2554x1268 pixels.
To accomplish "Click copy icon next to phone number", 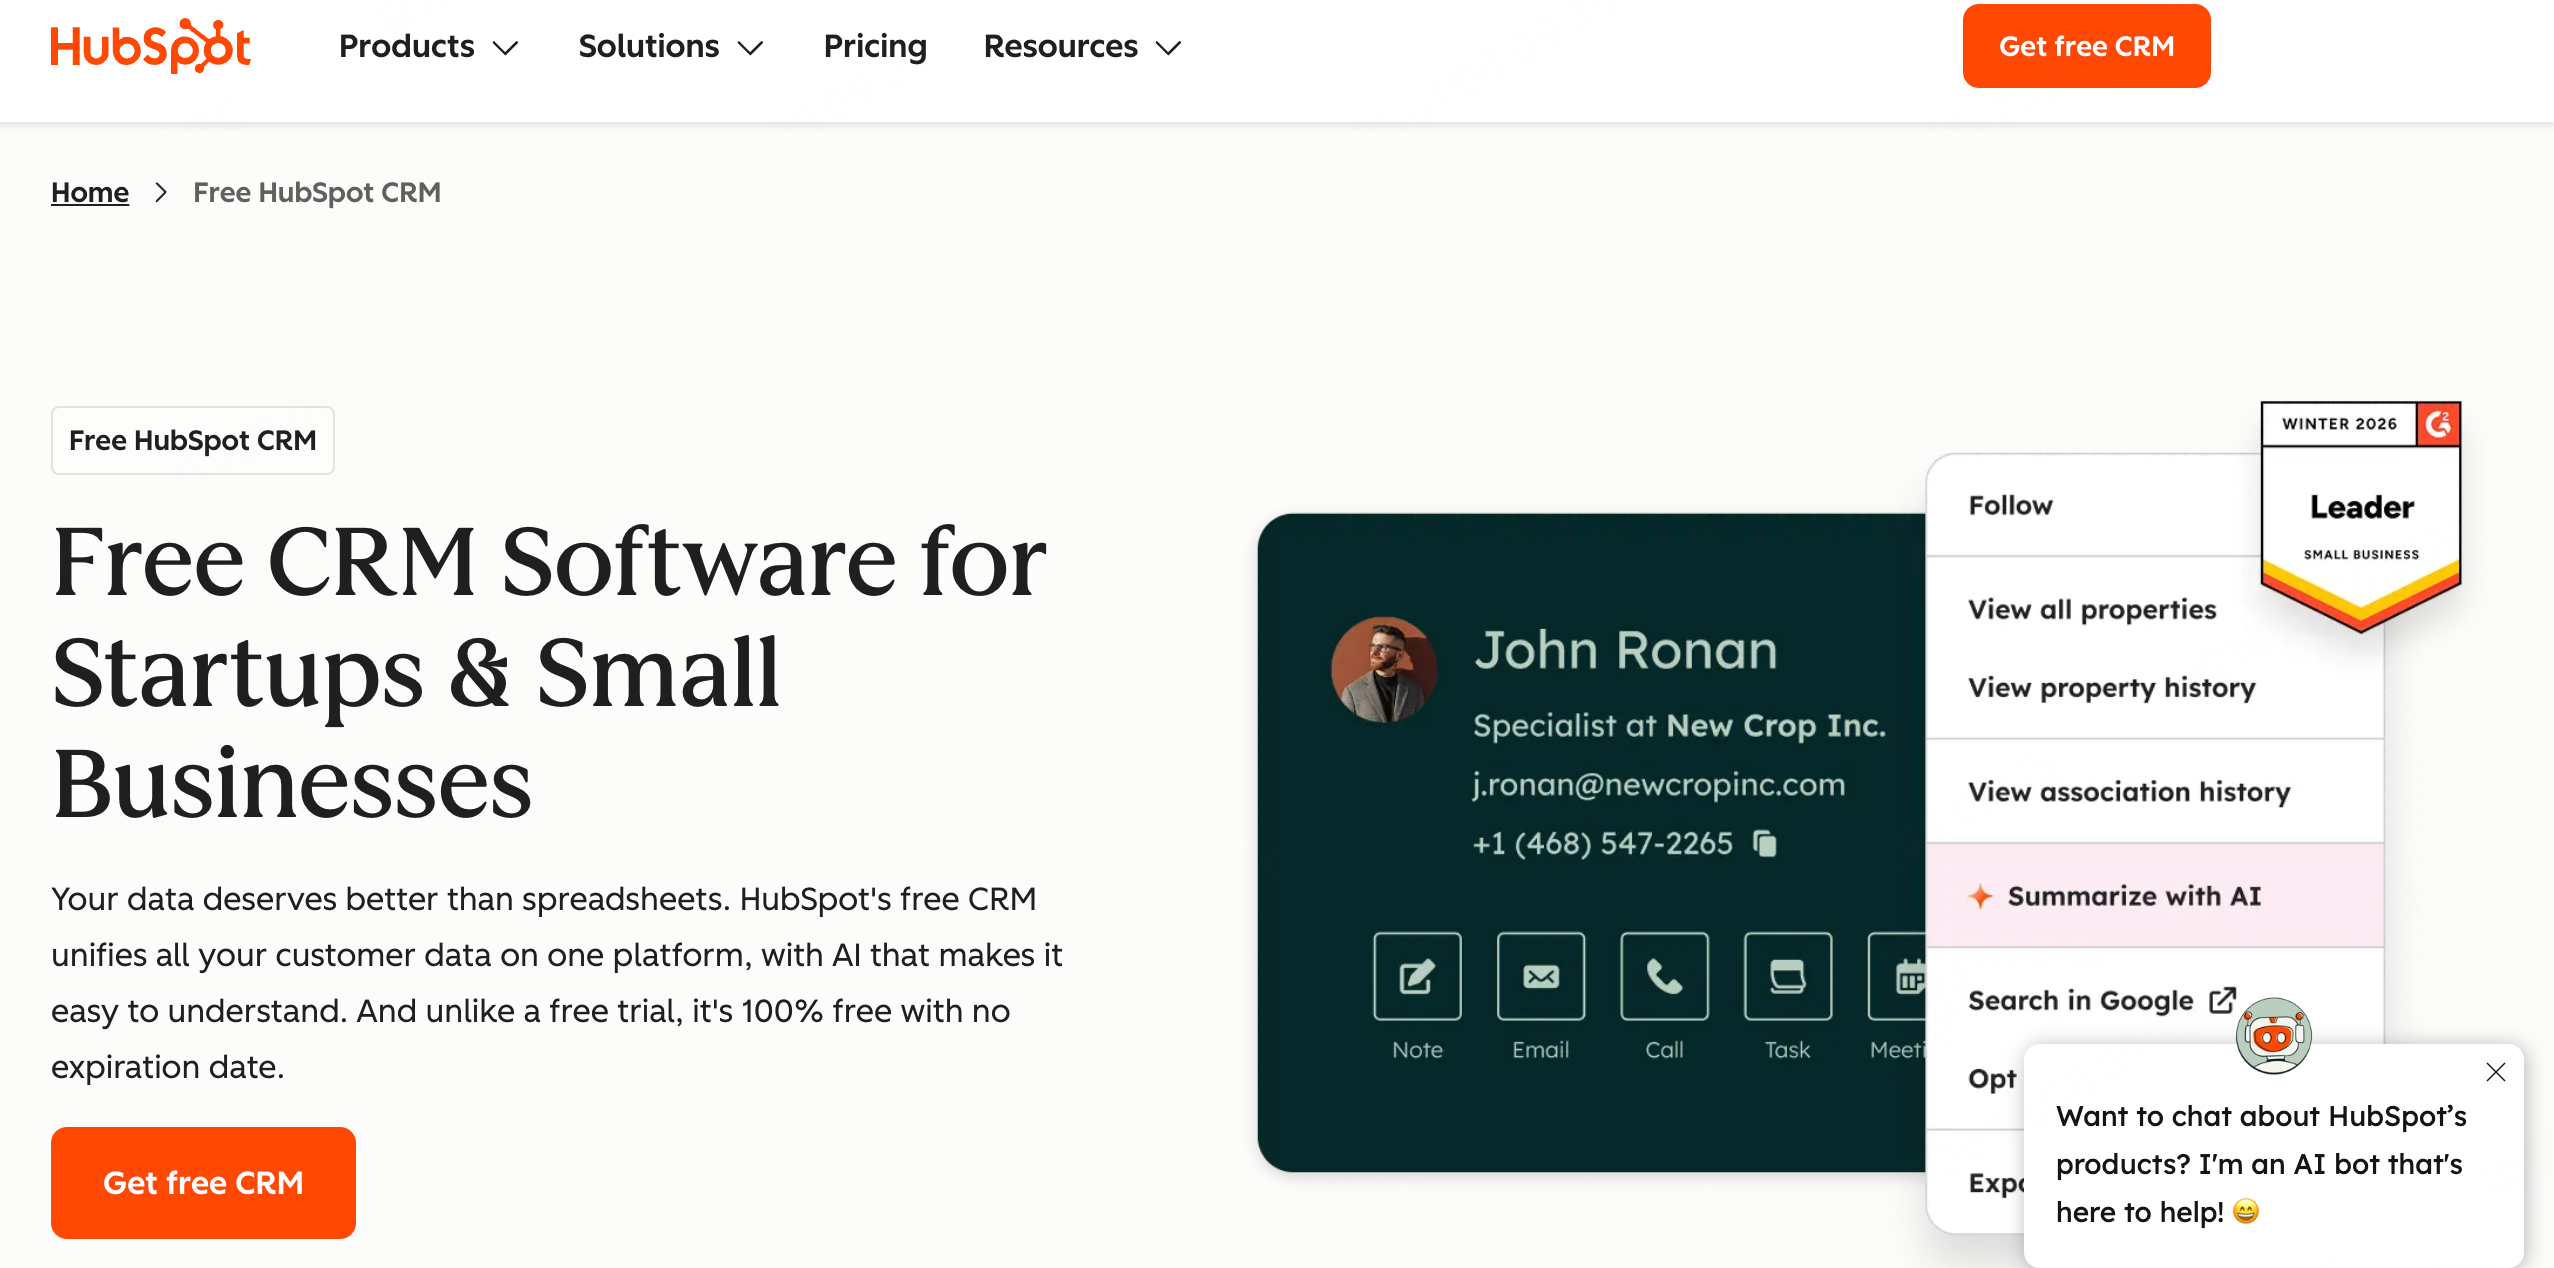I will click(1765, 844).
